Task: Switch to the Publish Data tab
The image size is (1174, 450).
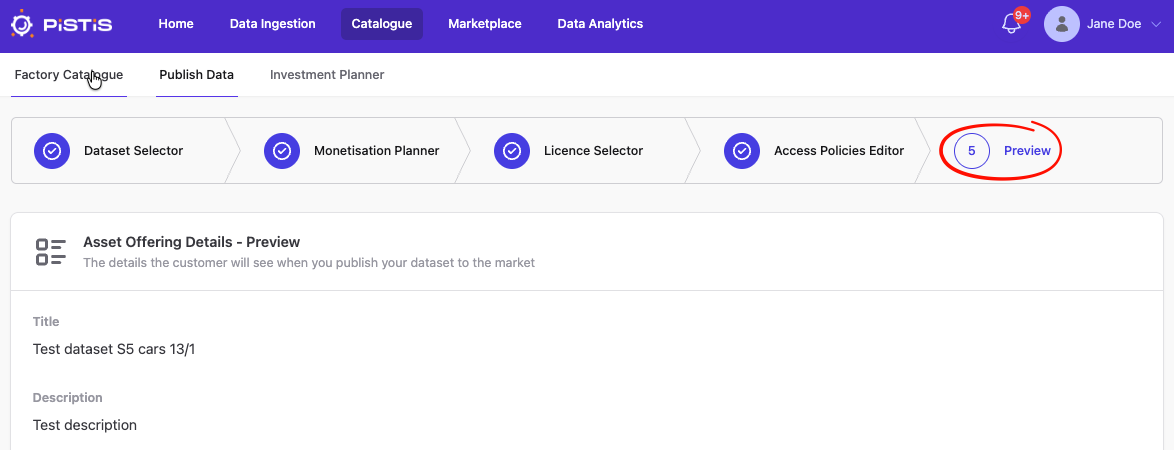Action: pos(196,75)
